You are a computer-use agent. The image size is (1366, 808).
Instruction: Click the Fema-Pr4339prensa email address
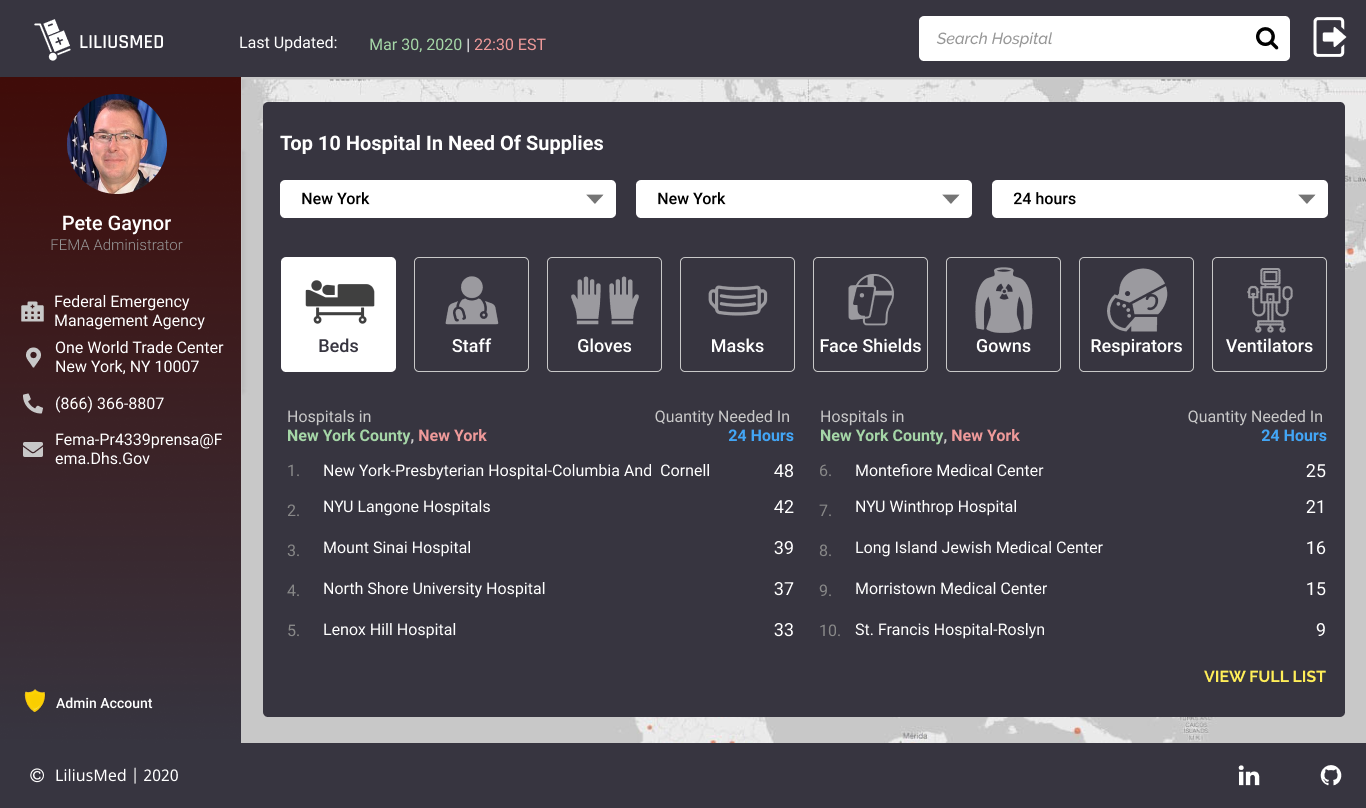[x=139, y=449]
